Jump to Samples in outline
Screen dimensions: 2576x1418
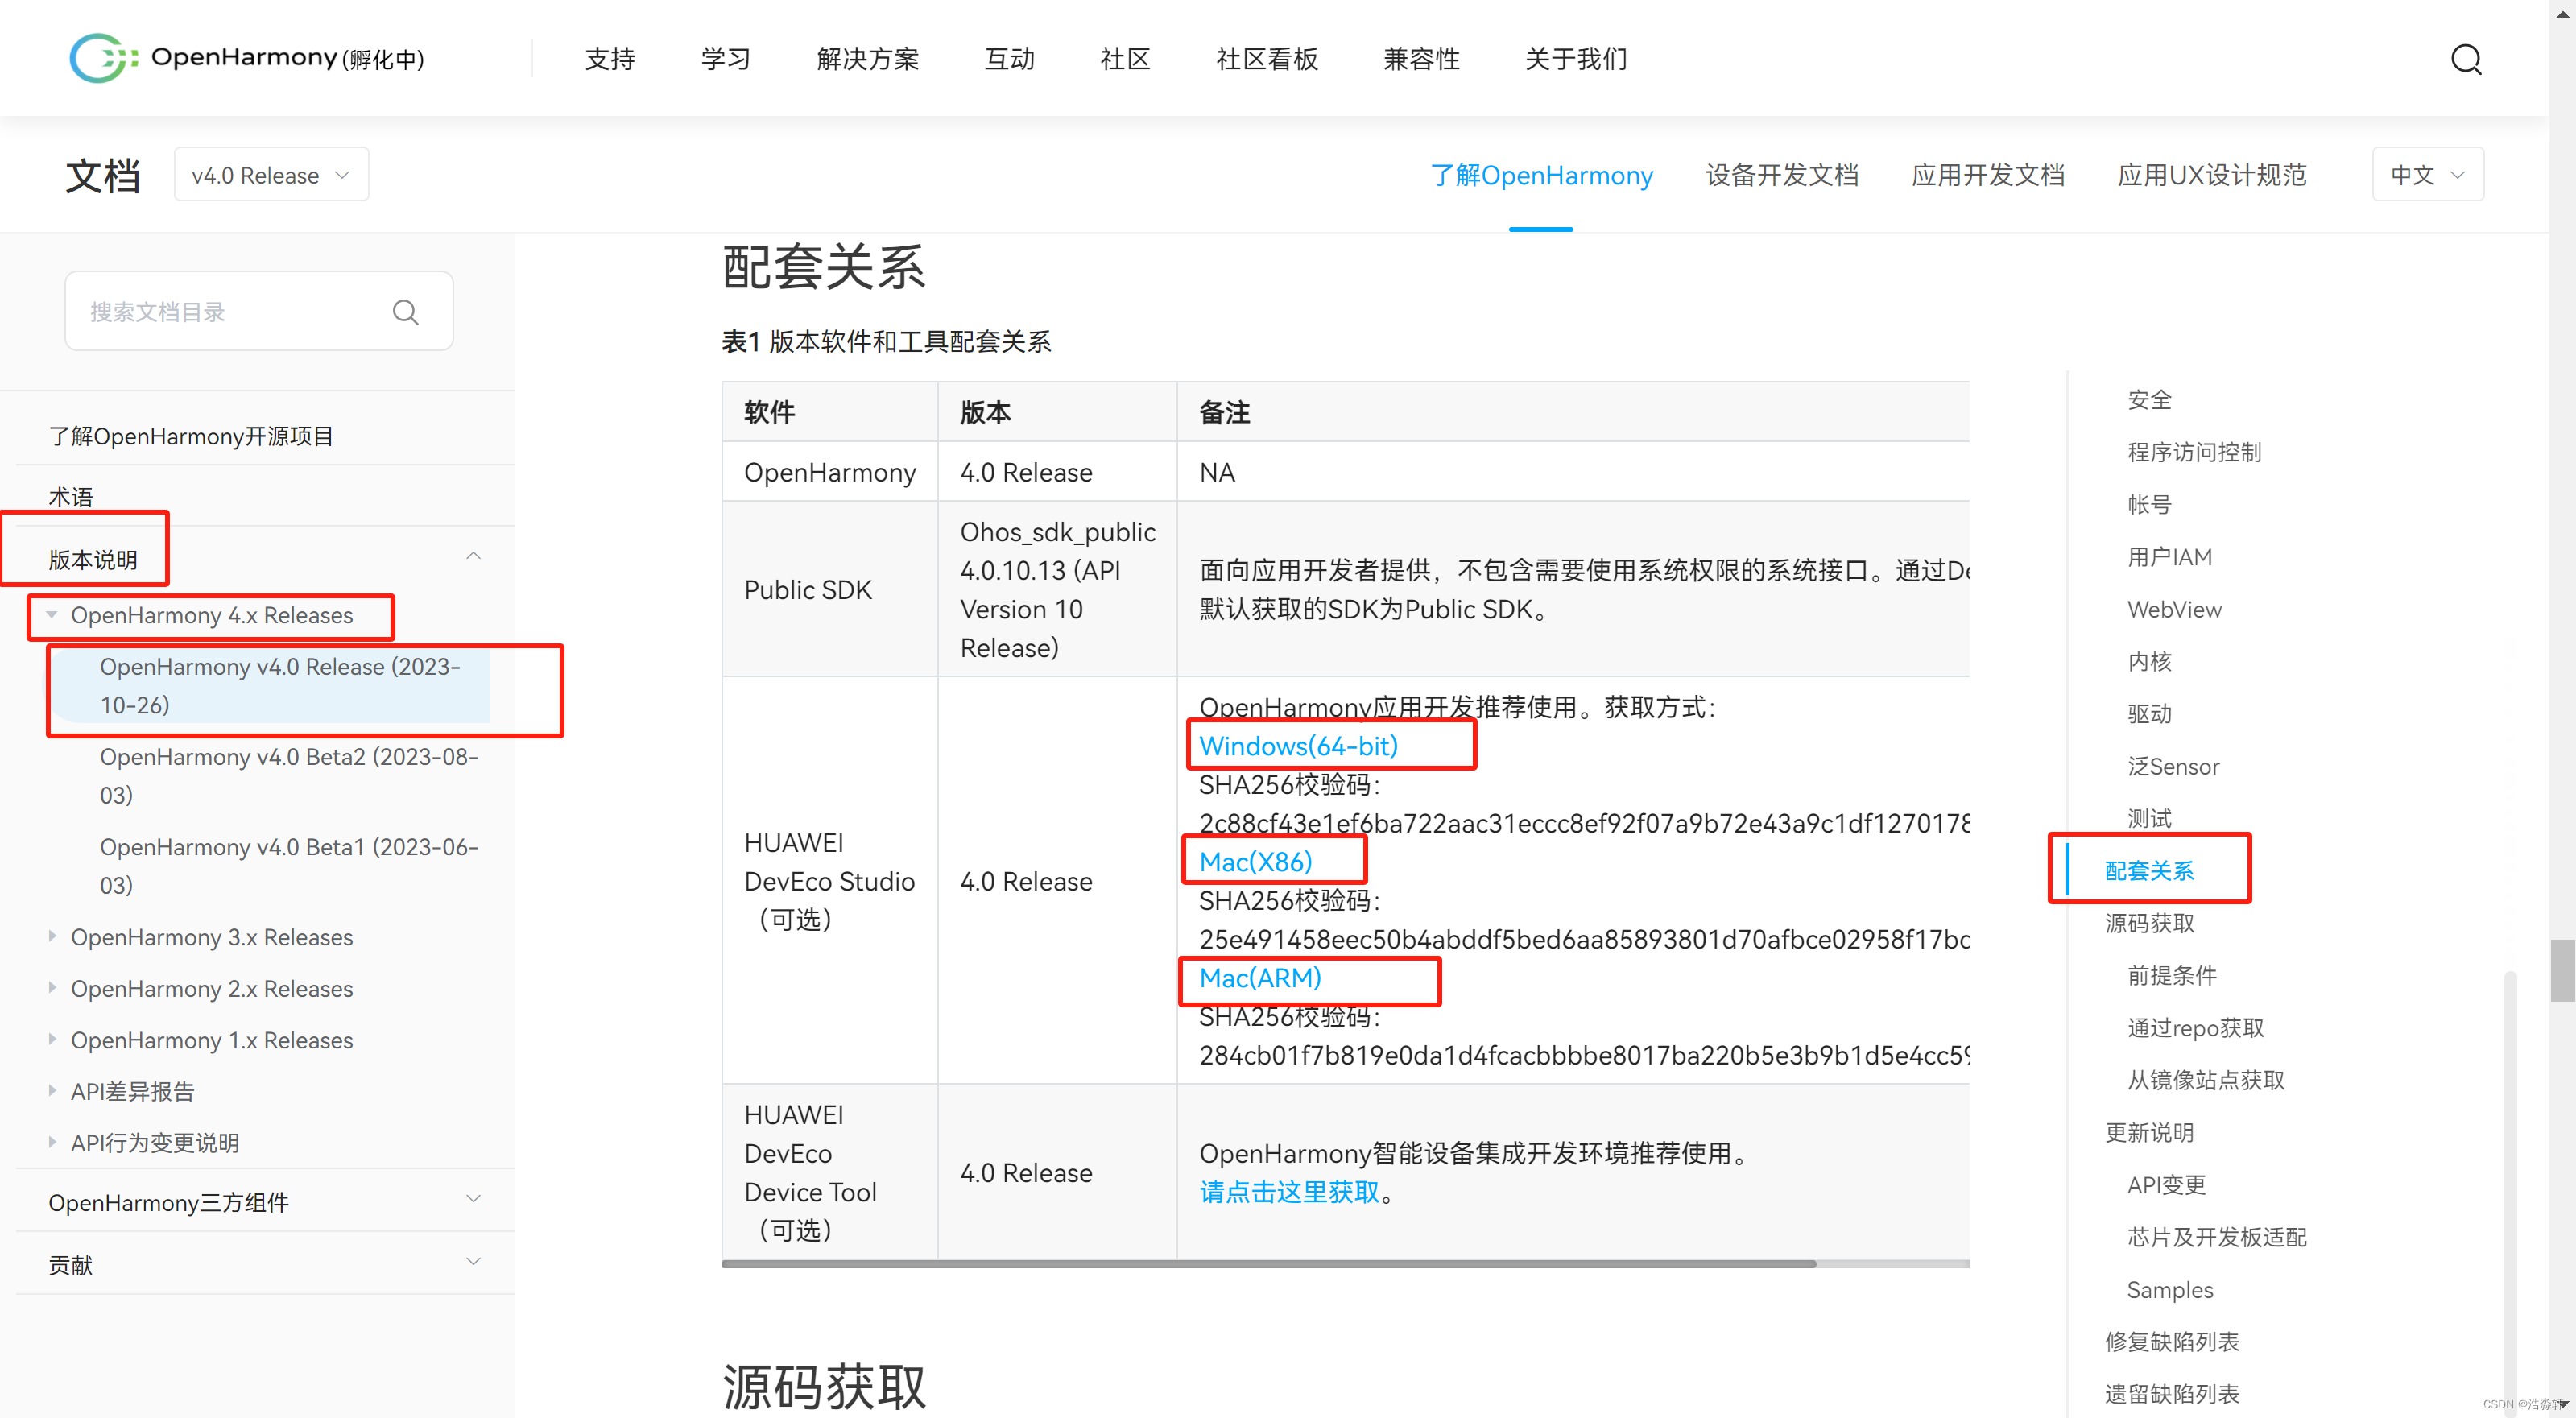pyautogui.click(x=2170, y=1290)
